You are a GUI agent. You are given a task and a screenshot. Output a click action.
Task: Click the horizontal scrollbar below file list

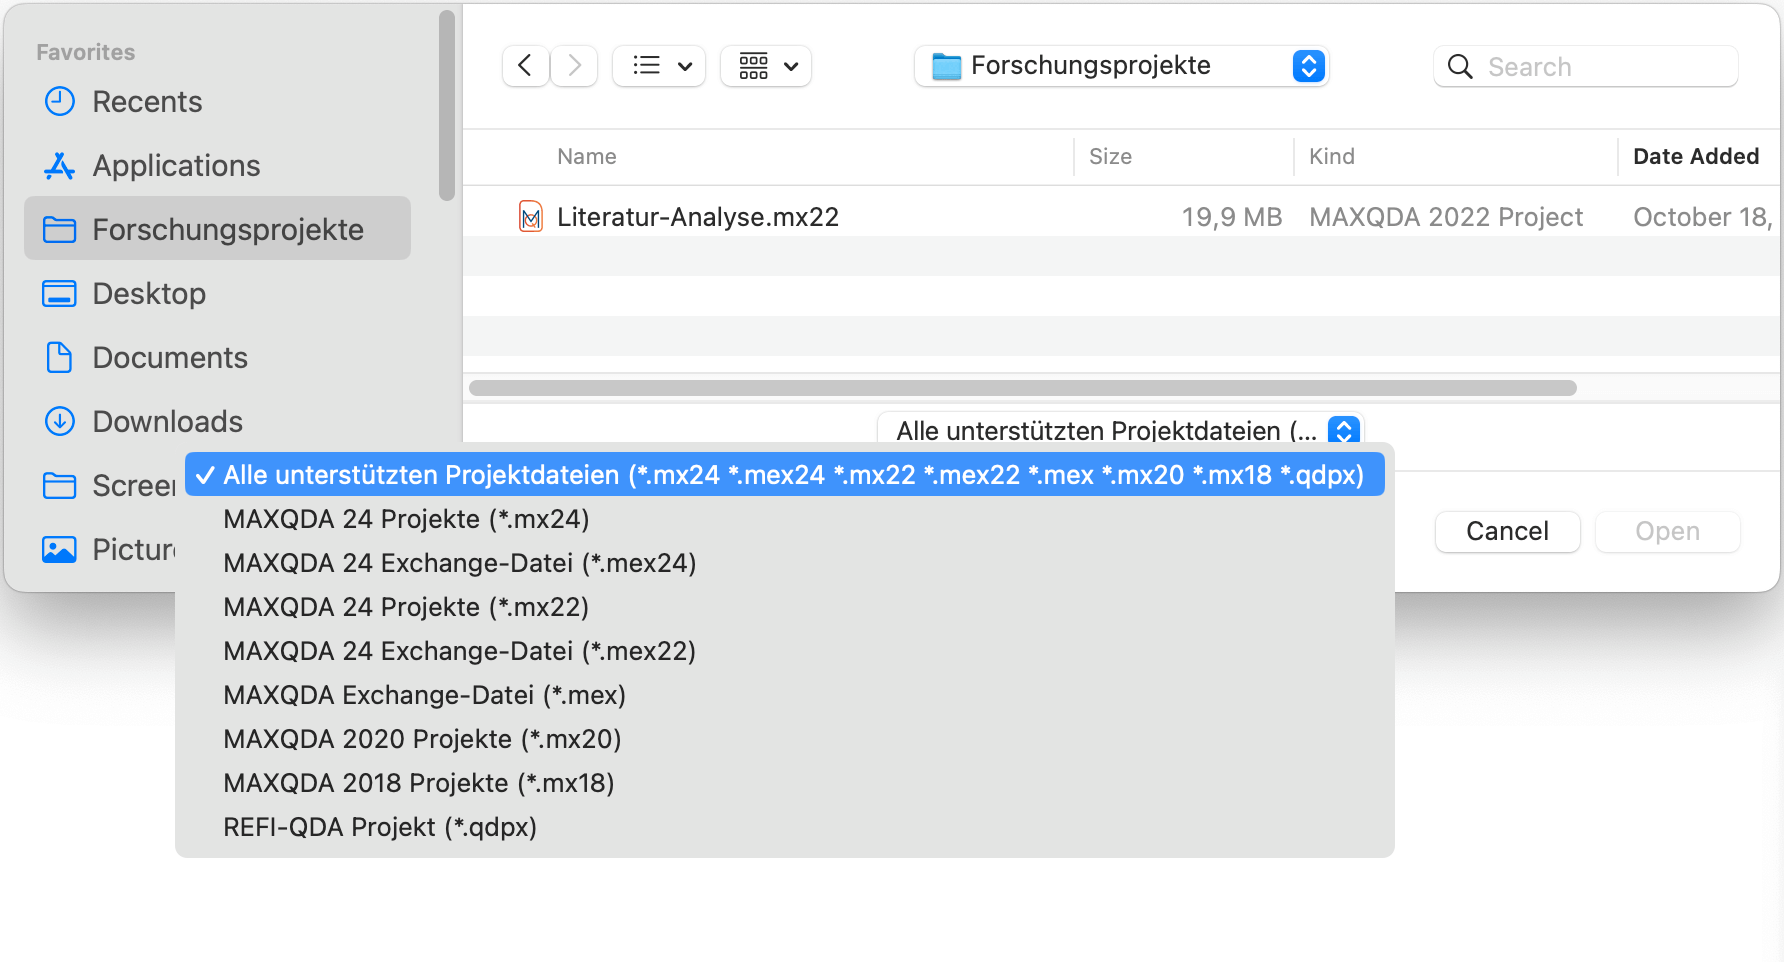1022,388
